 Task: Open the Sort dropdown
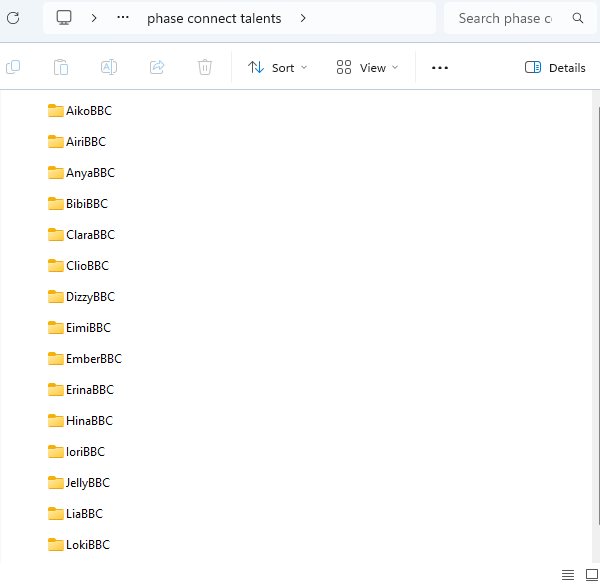tap(277, 68)
